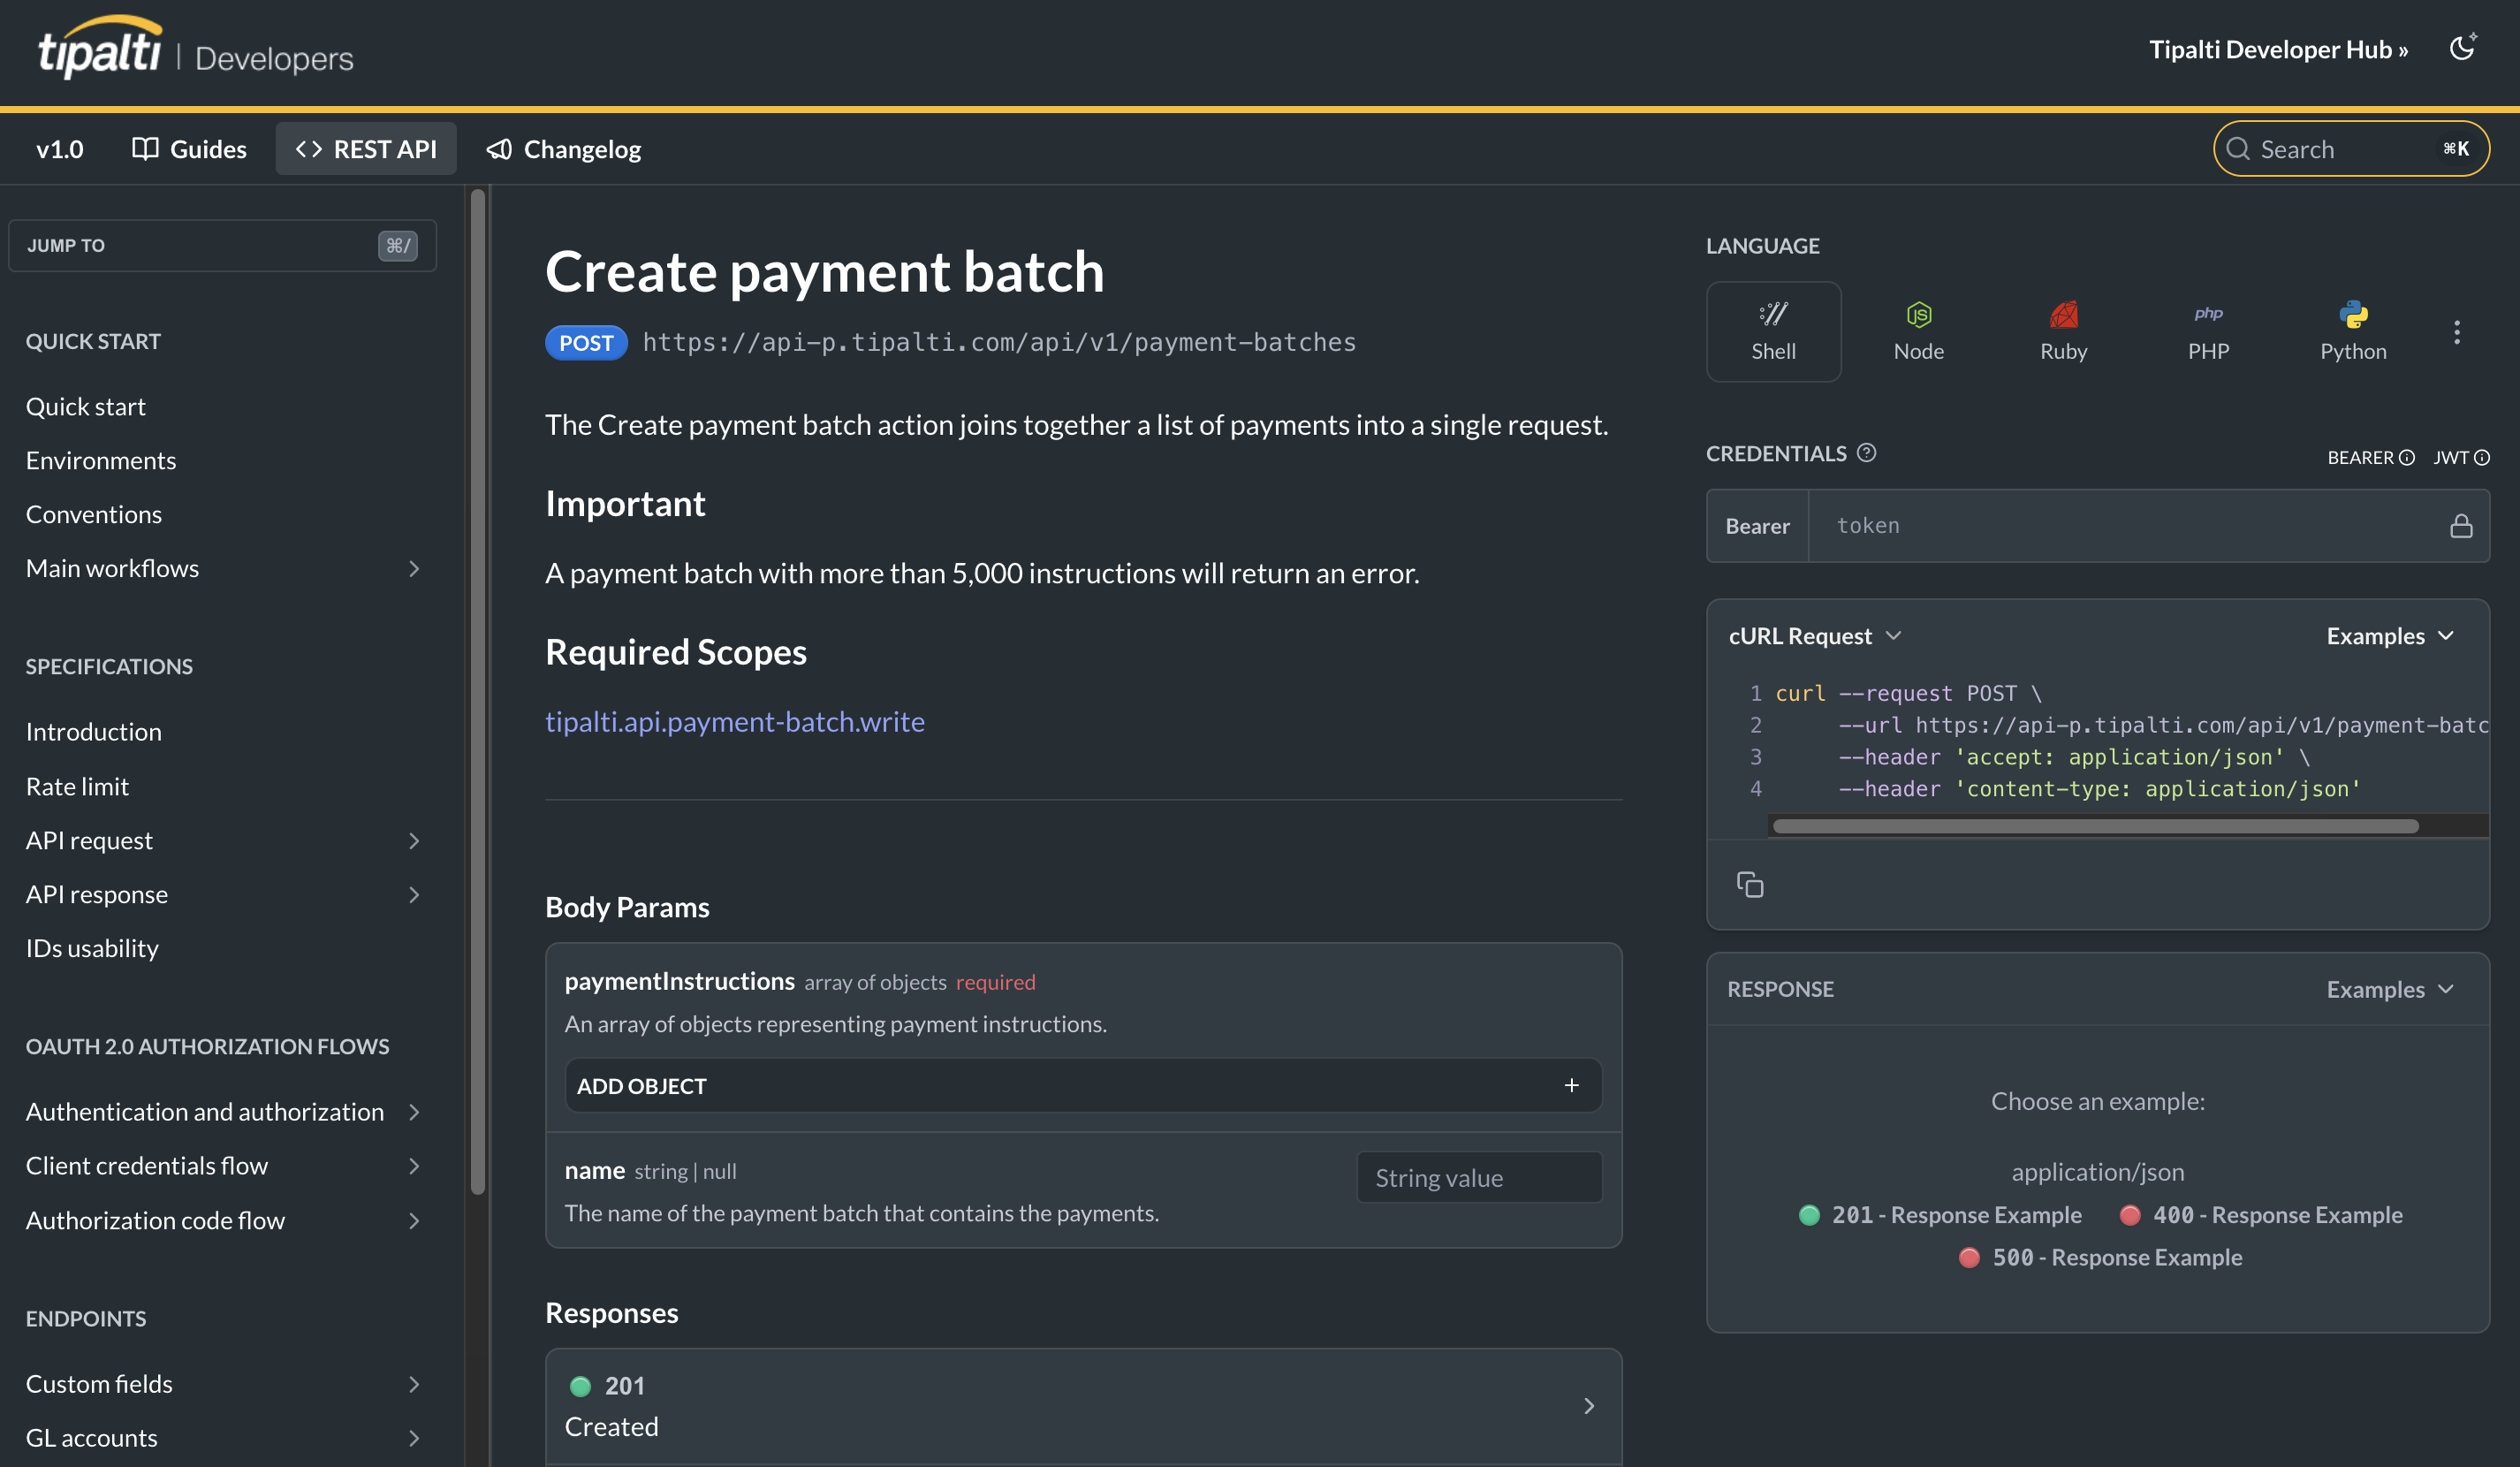Viewport: 2520px width, 1467px height.
Task: Expand the 201 Created response
Action: point(1083,1406)
